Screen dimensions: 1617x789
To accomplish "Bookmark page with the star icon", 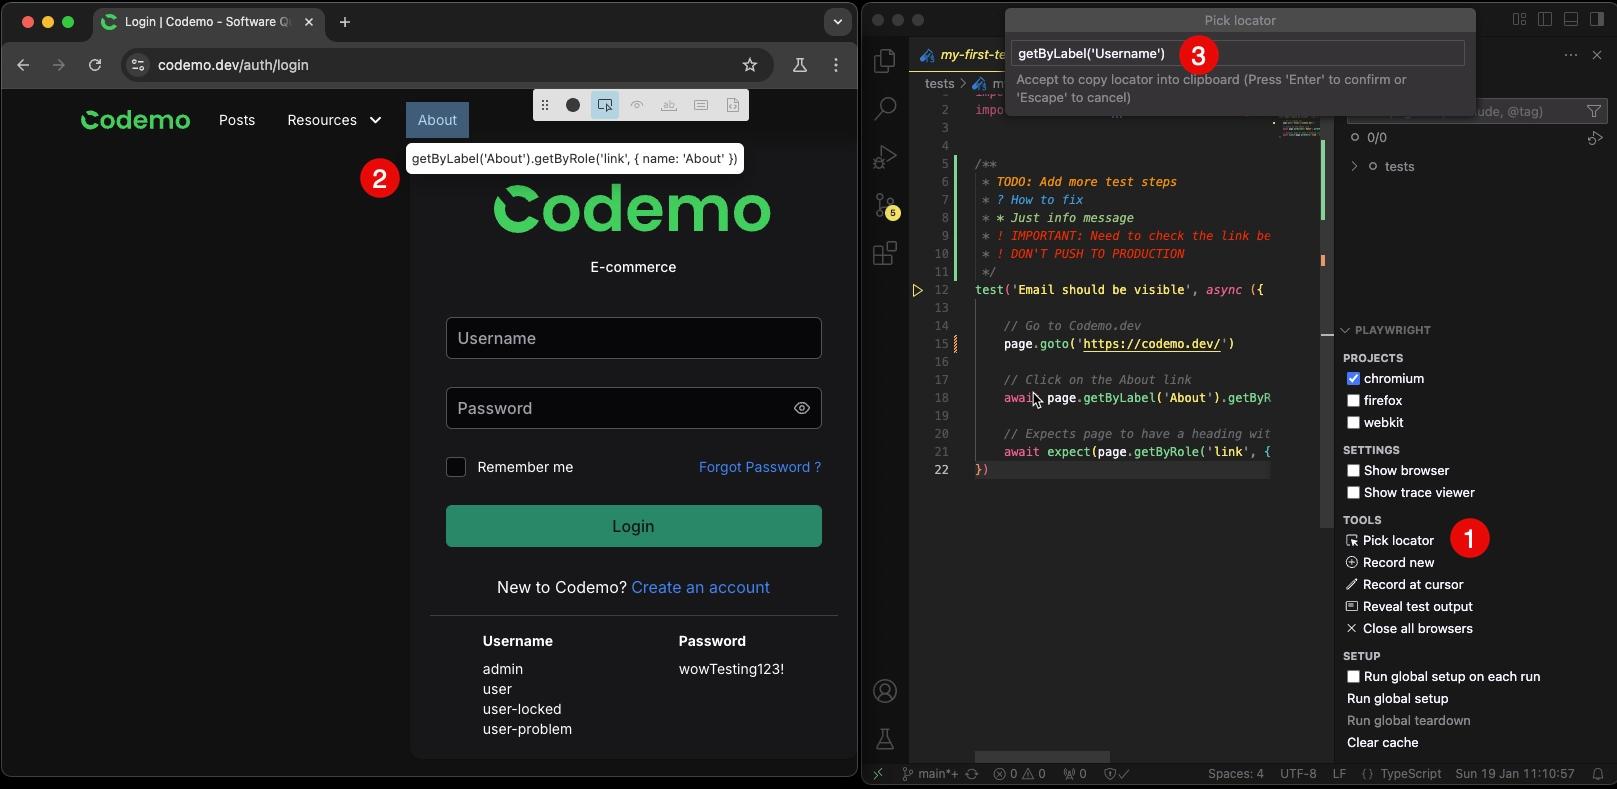I will point(750,65).
